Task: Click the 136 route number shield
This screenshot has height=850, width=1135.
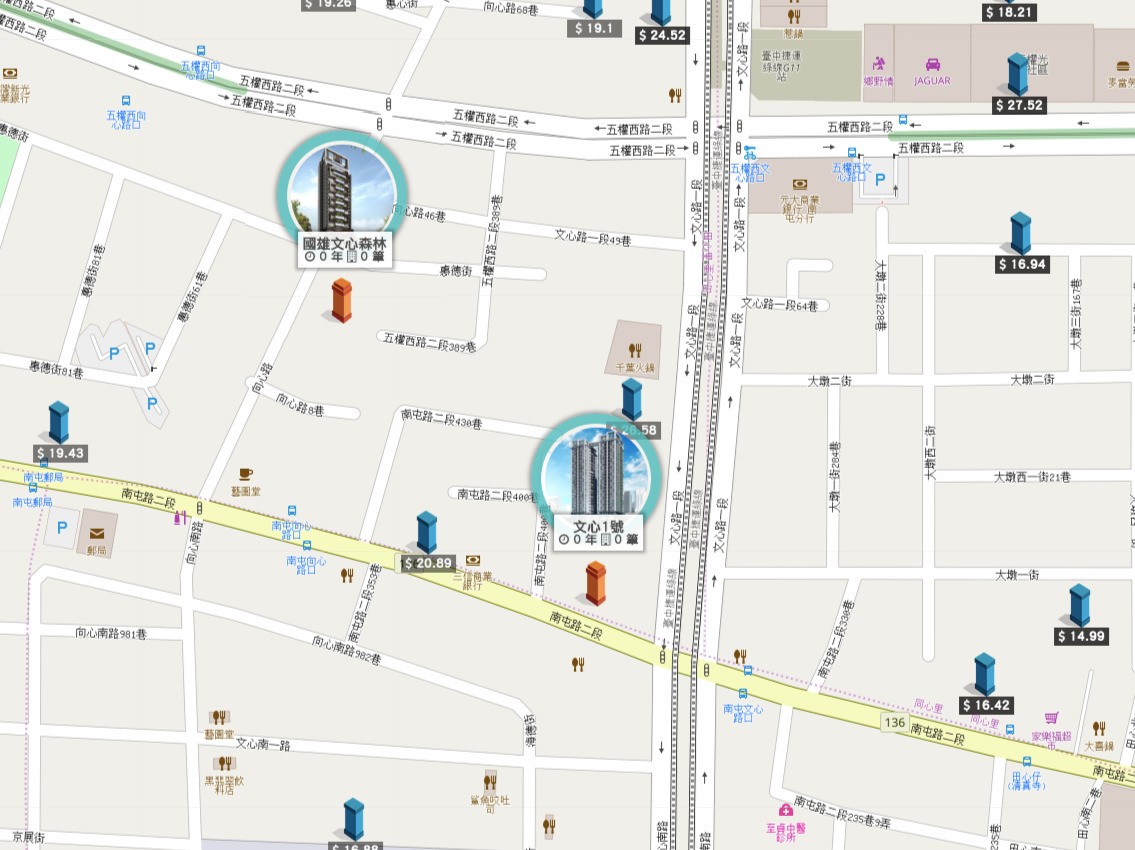Action: tap(895, 723)
